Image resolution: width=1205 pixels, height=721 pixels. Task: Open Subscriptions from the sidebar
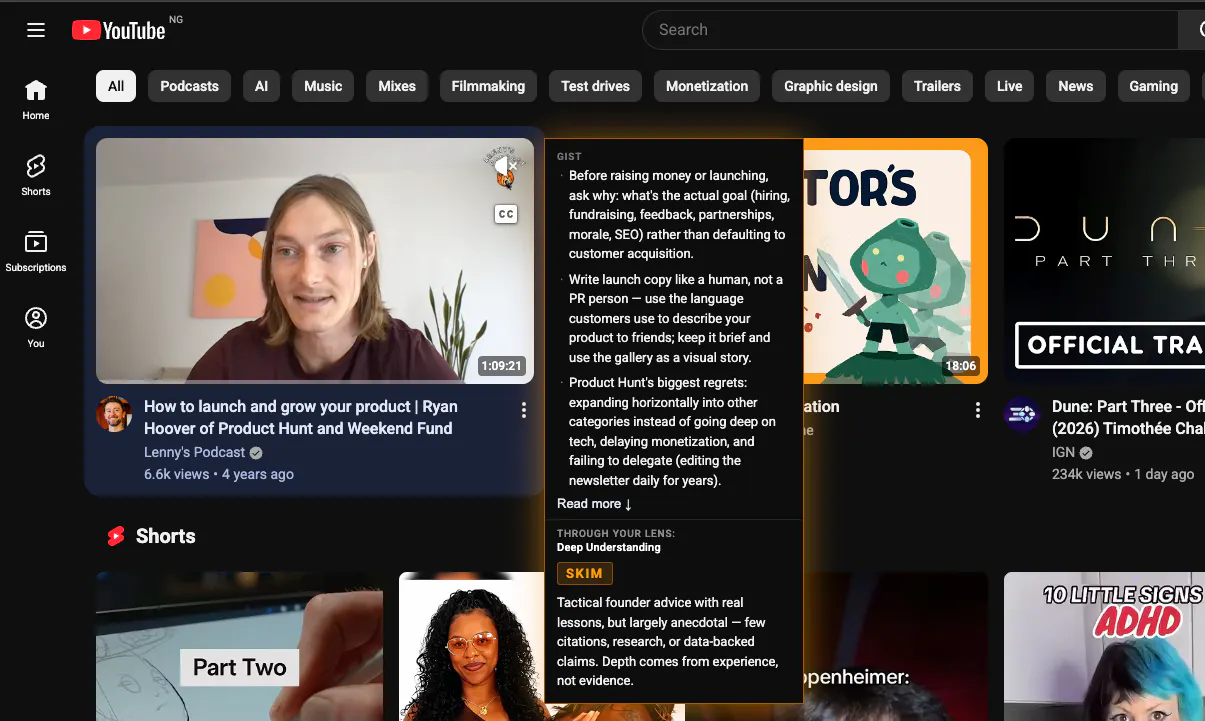[36, 251]
